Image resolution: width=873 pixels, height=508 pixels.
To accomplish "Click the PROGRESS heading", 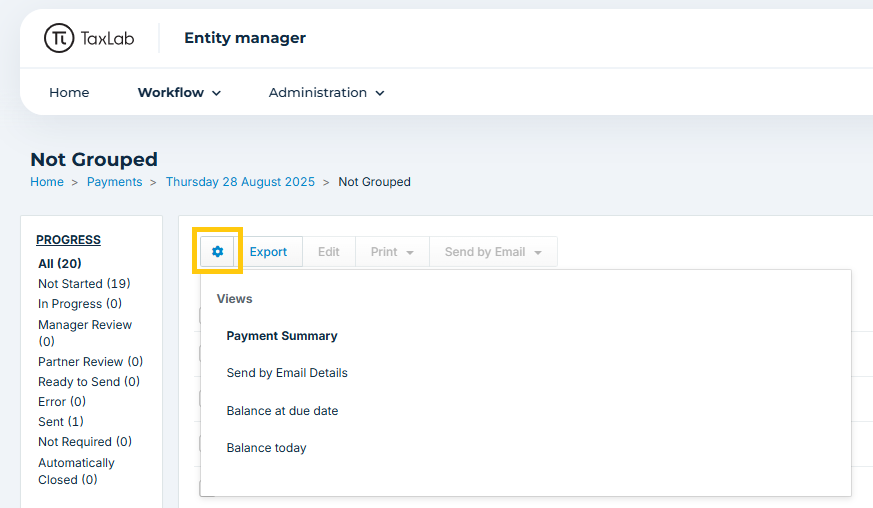I will coord(68,240).
